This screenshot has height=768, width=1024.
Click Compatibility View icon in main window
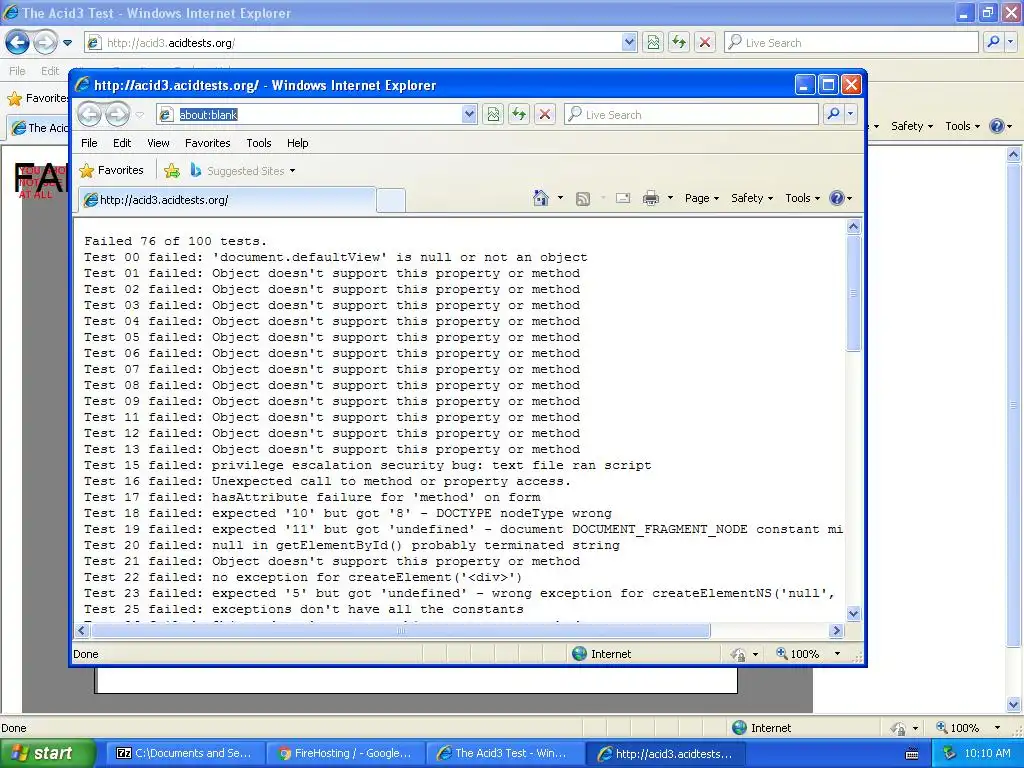(653, 42)
